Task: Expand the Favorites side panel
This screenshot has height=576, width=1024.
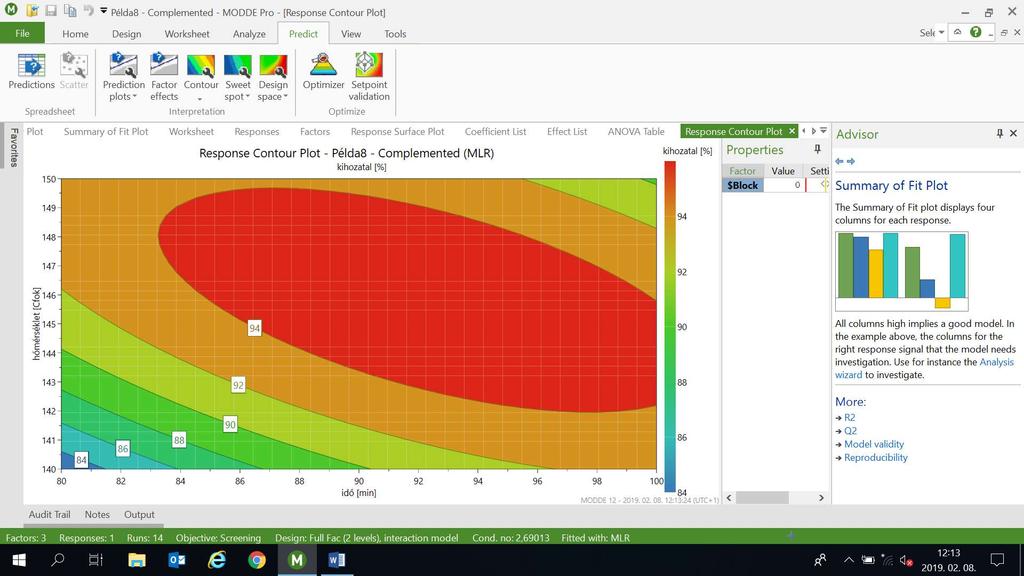Action: tap(13, 147)
